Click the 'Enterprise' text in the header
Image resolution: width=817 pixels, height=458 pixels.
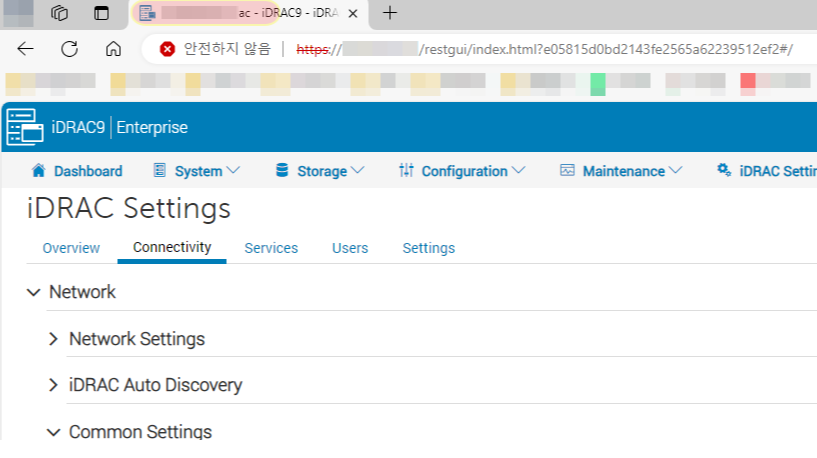(x=152, y=127)
